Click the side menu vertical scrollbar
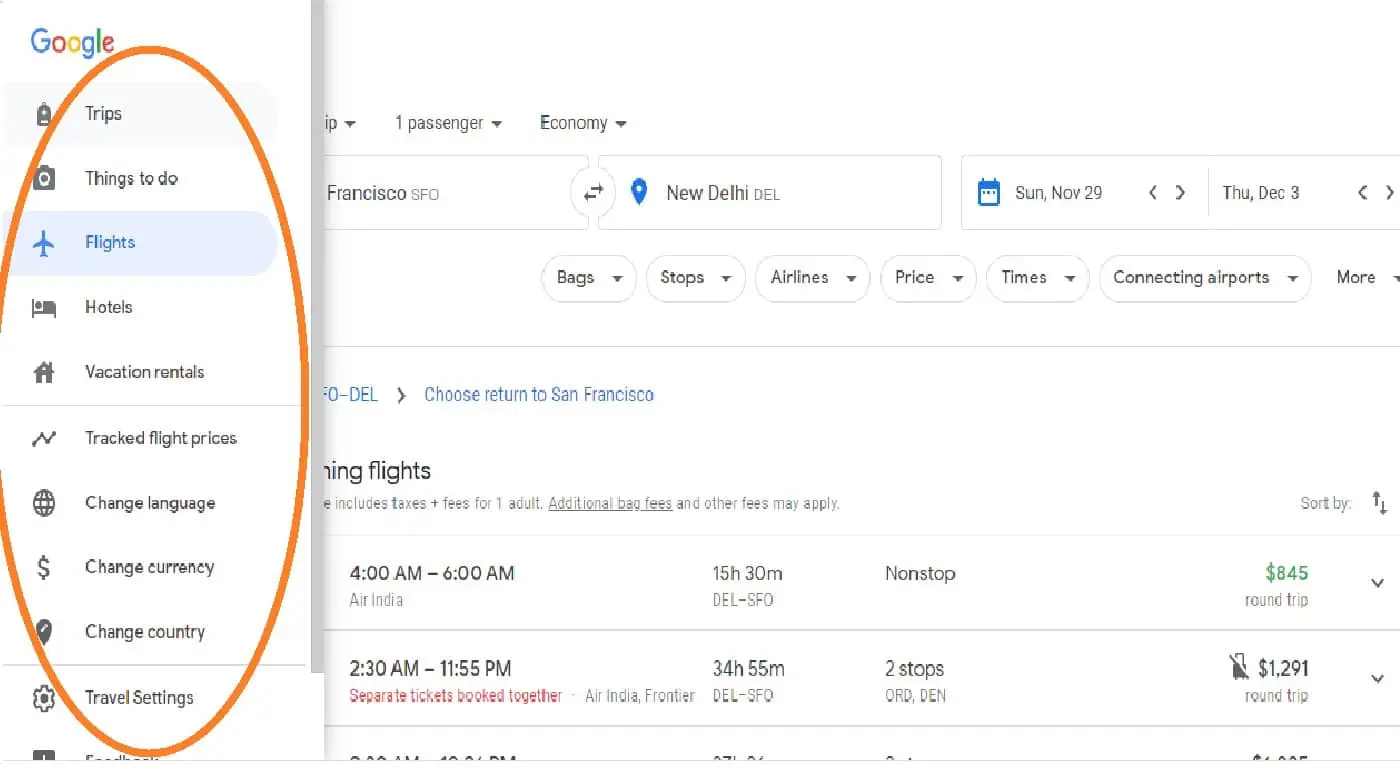 coord(318,335)
